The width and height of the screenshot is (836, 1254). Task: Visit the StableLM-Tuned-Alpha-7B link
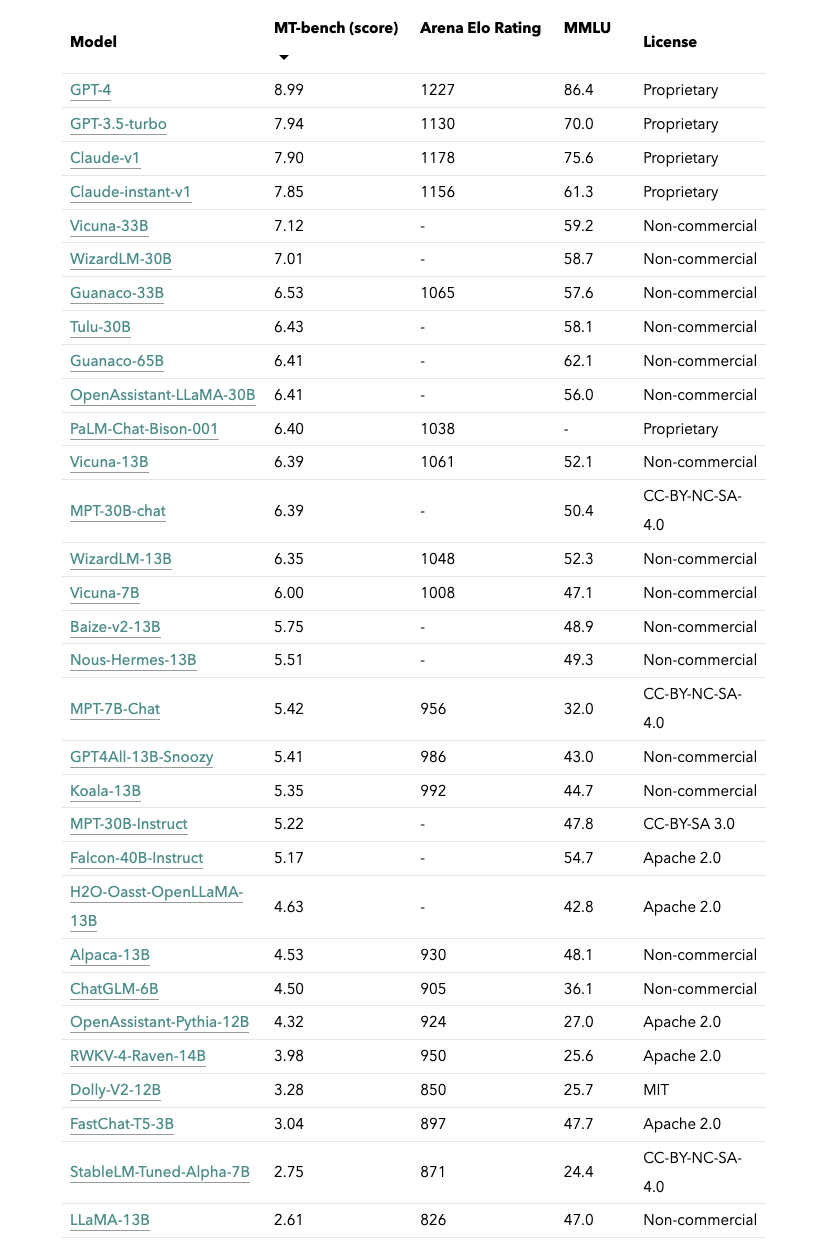pyautogui.click(x=160, y=1172)
